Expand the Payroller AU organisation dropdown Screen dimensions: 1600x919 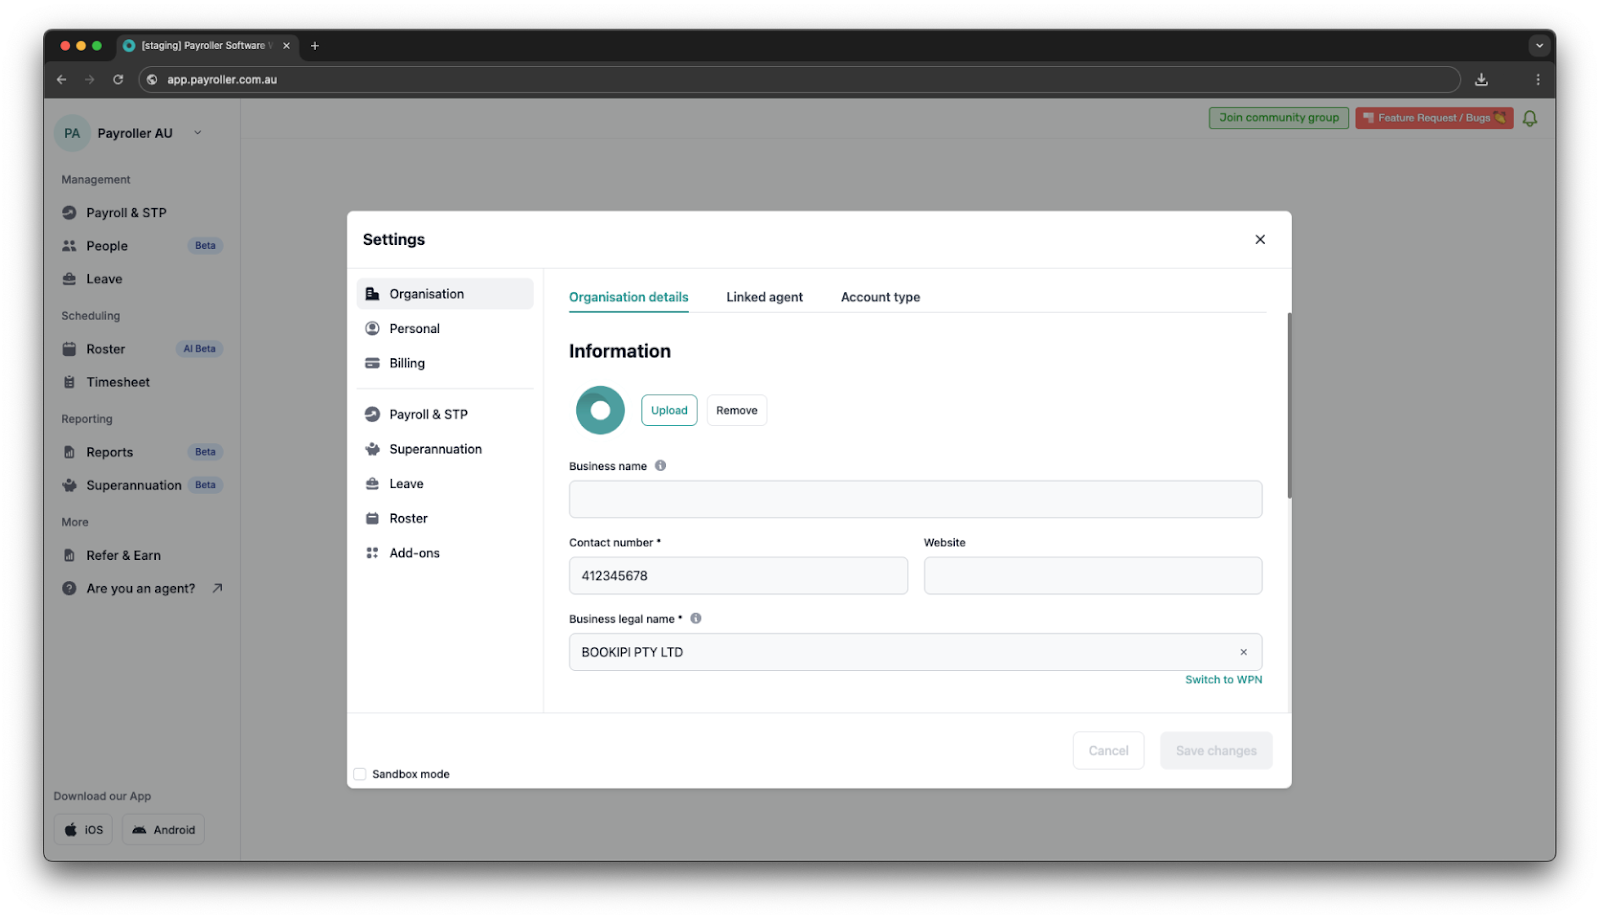click(197, 132)
